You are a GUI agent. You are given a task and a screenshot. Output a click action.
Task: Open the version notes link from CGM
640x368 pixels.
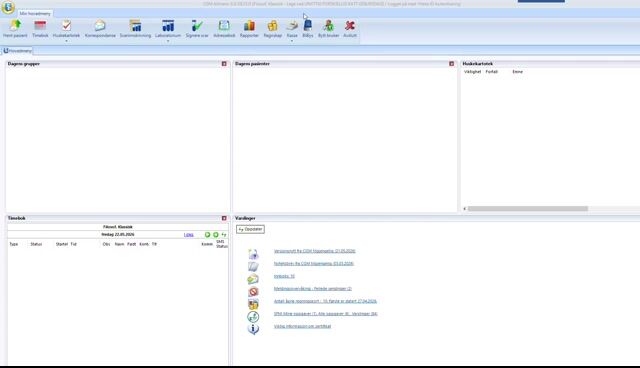315,251
